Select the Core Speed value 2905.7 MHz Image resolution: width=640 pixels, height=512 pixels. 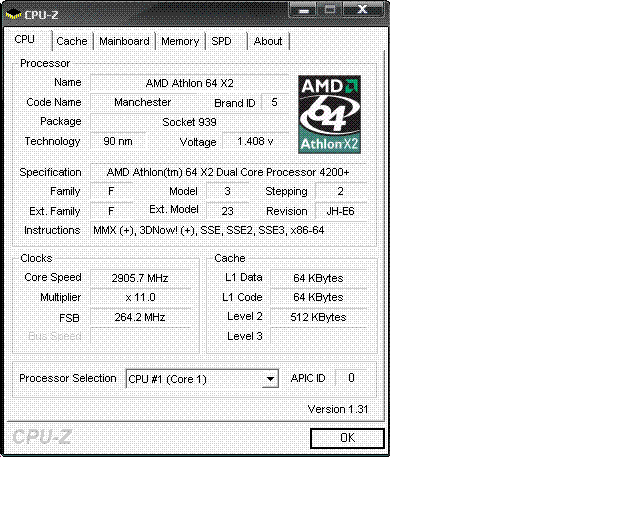tap(140, 278)
